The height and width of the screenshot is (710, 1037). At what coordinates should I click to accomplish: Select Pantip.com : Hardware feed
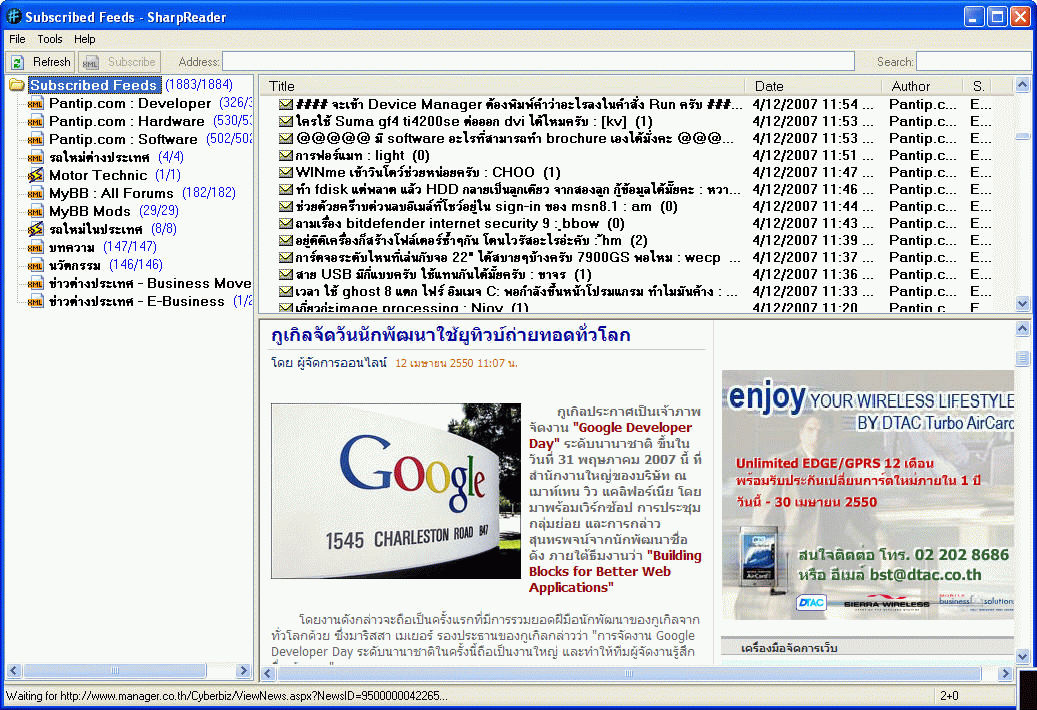126,122
